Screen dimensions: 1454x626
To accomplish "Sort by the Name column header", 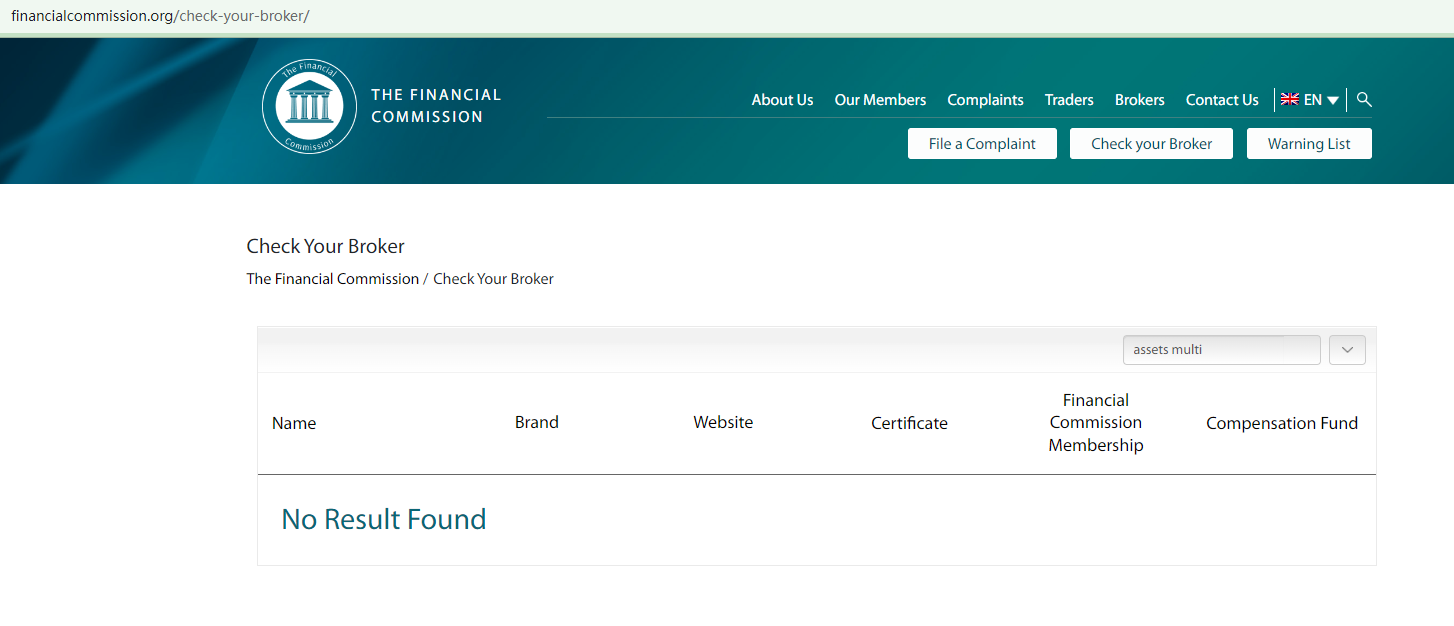I will (294, 423).
